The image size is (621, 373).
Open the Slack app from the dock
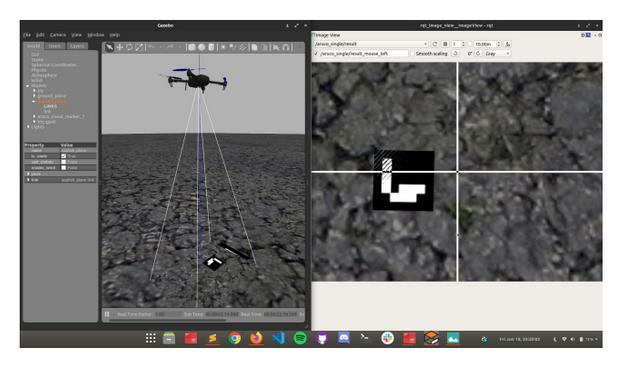coord(387,338)
